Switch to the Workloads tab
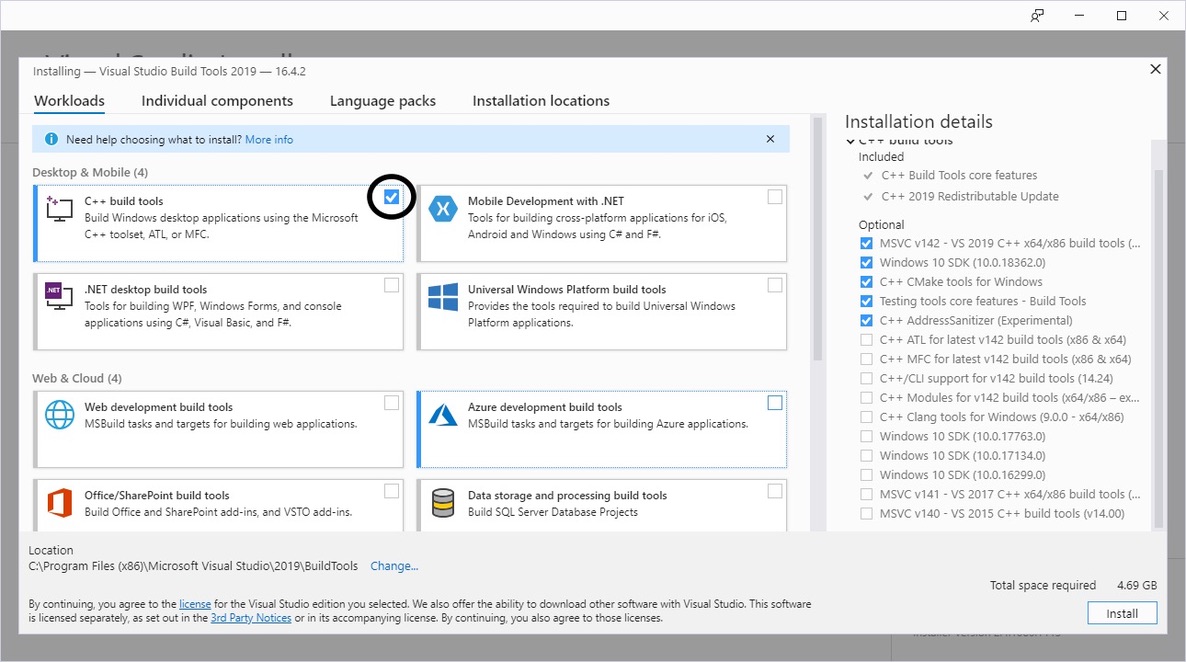The width and height of the screenshot is (1186, 662). click(70, 101)
